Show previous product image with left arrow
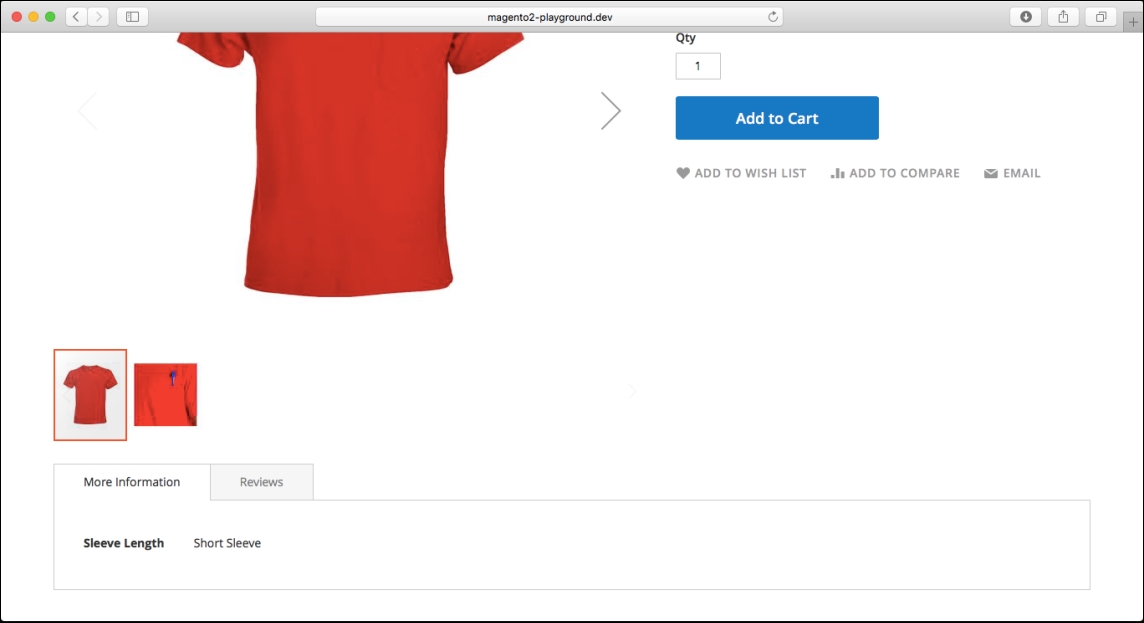1144x623 pixels. point(88,111)
